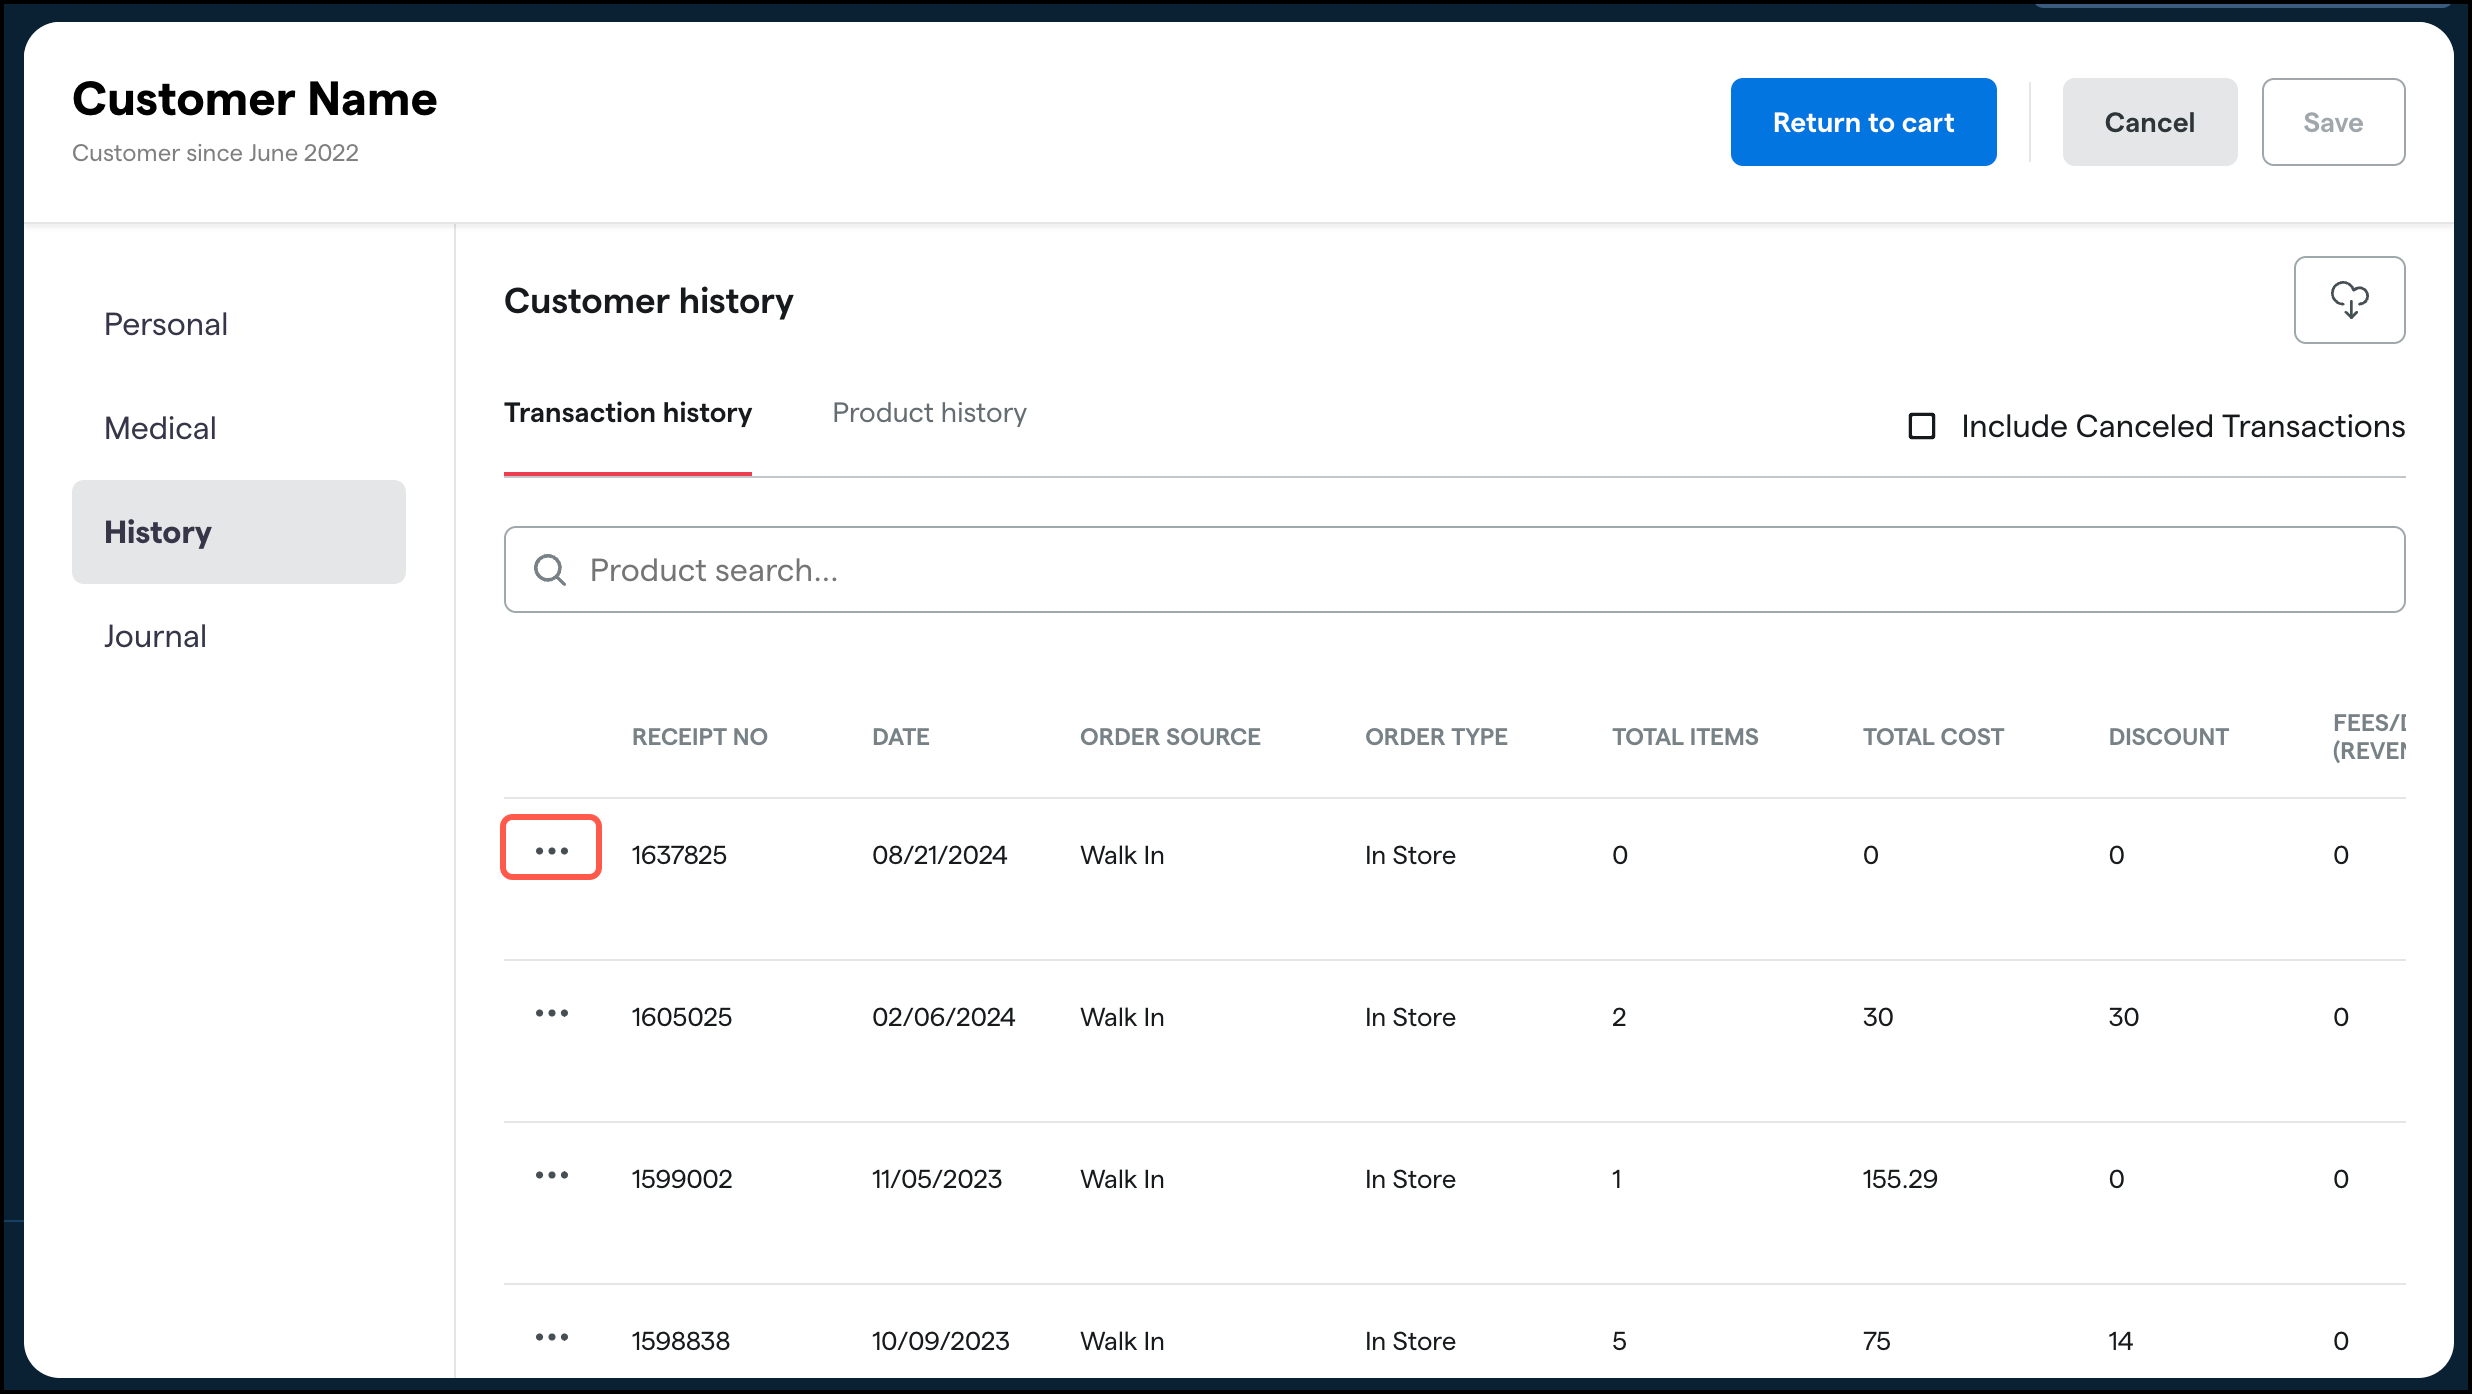The image size is (2472, 1394).
Task: Click receipt number 1605025
Action: [681, 1017]
